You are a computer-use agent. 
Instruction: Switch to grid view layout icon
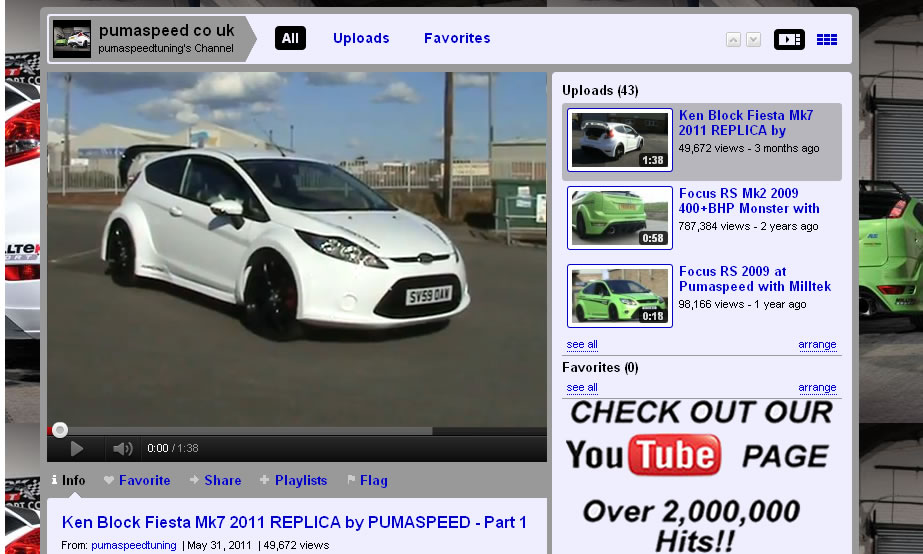827,39
